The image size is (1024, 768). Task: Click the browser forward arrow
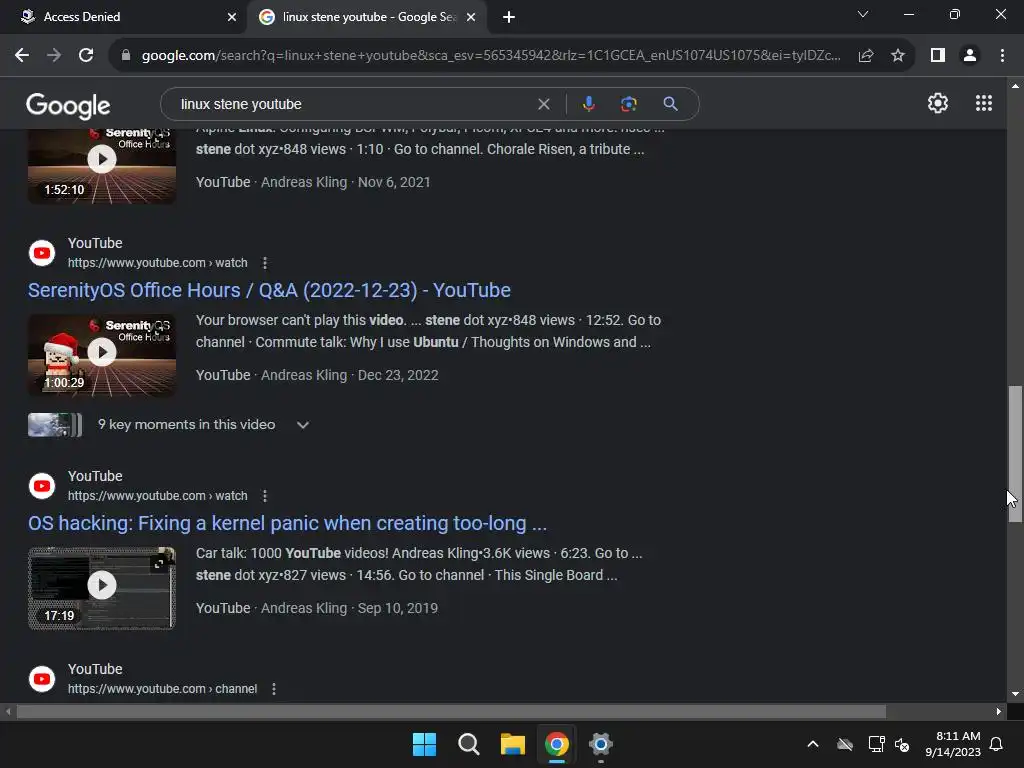pos(54,56)
